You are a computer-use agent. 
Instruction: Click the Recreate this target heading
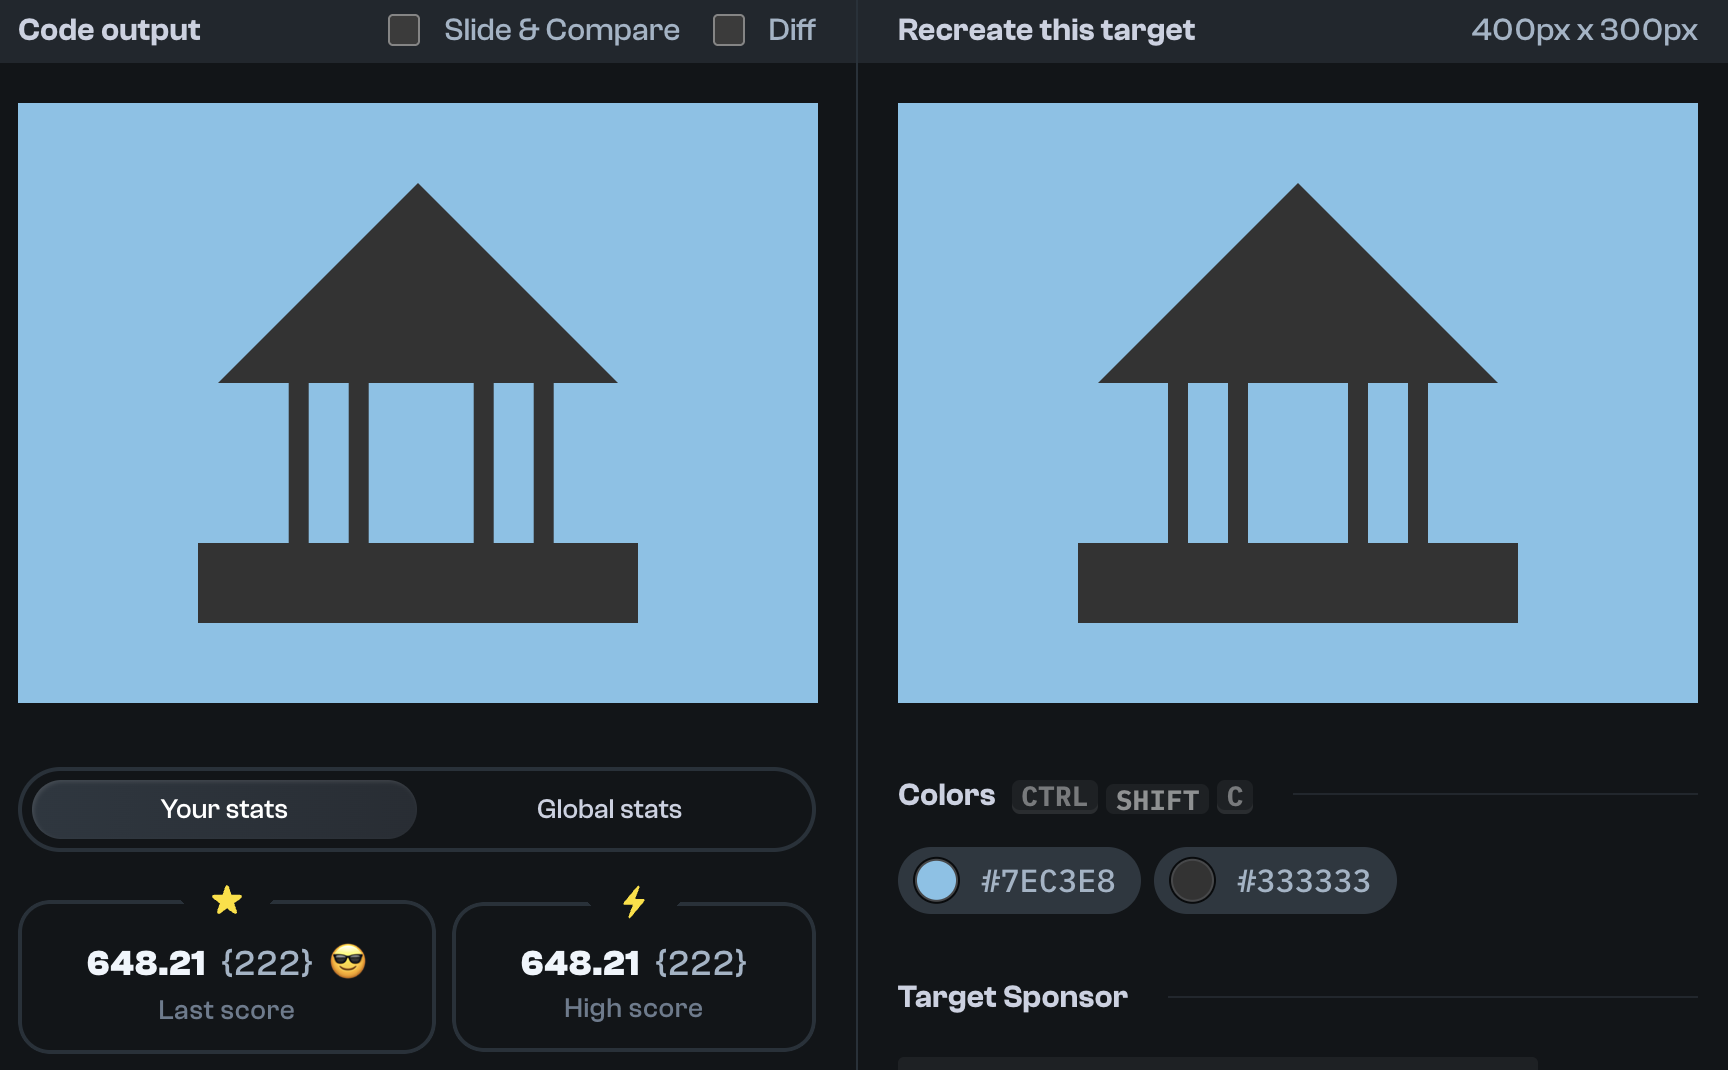click(x=1046, y=30)
